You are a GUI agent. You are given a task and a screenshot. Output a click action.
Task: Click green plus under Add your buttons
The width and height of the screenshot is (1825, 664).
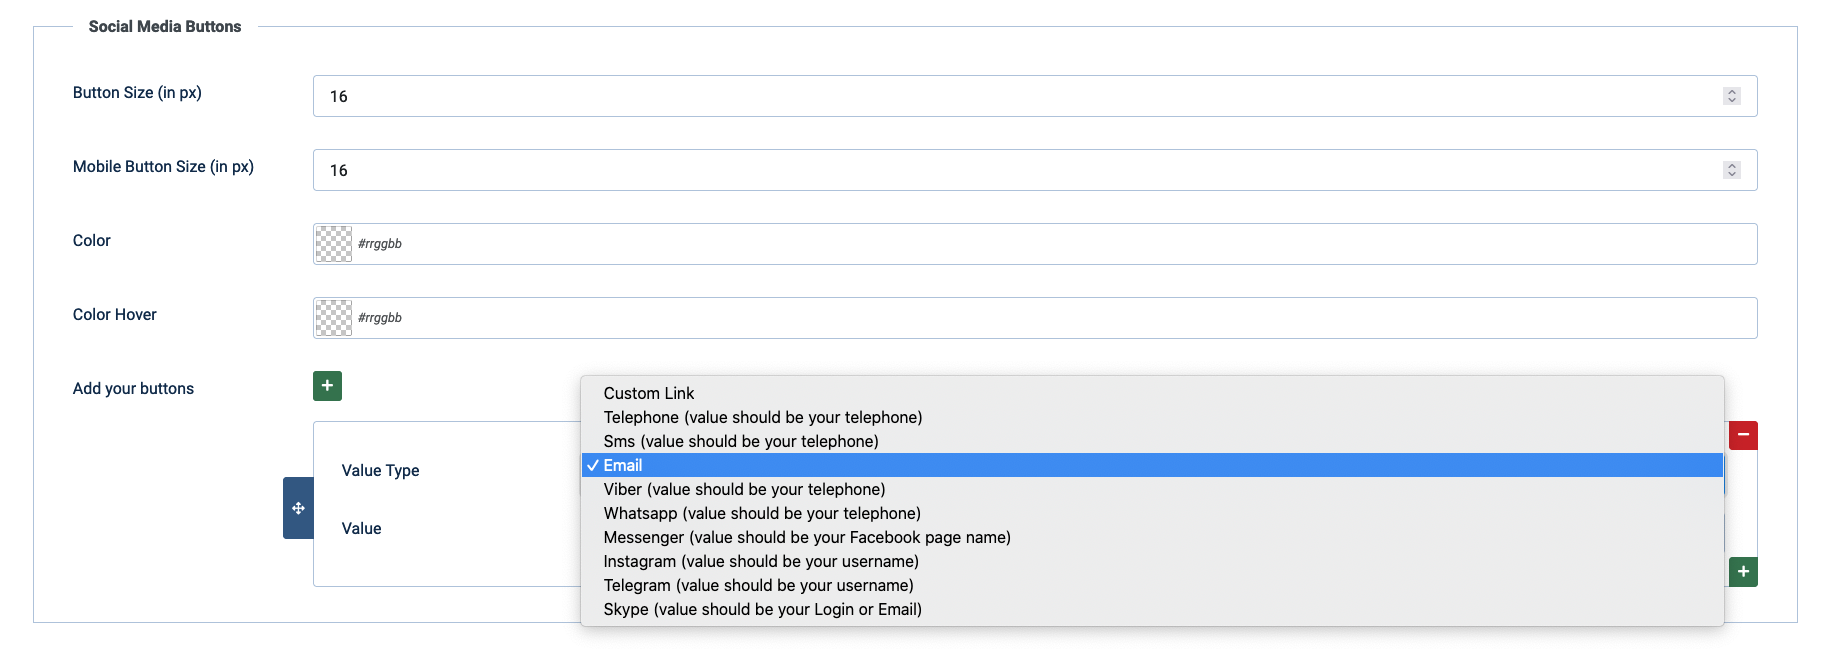coord(327,386)
